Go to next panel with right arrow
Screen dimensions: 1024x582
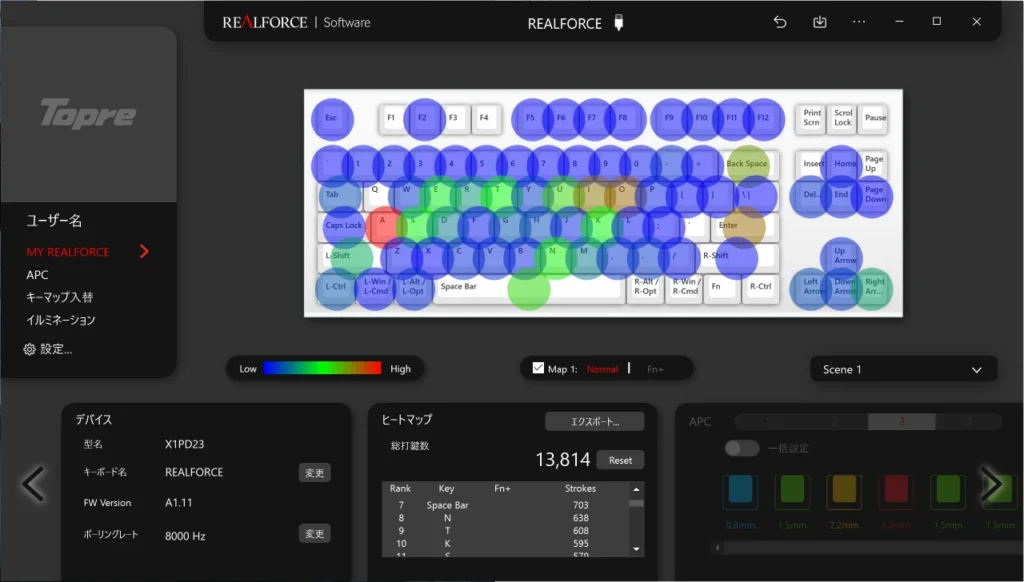tap(990, 484)
